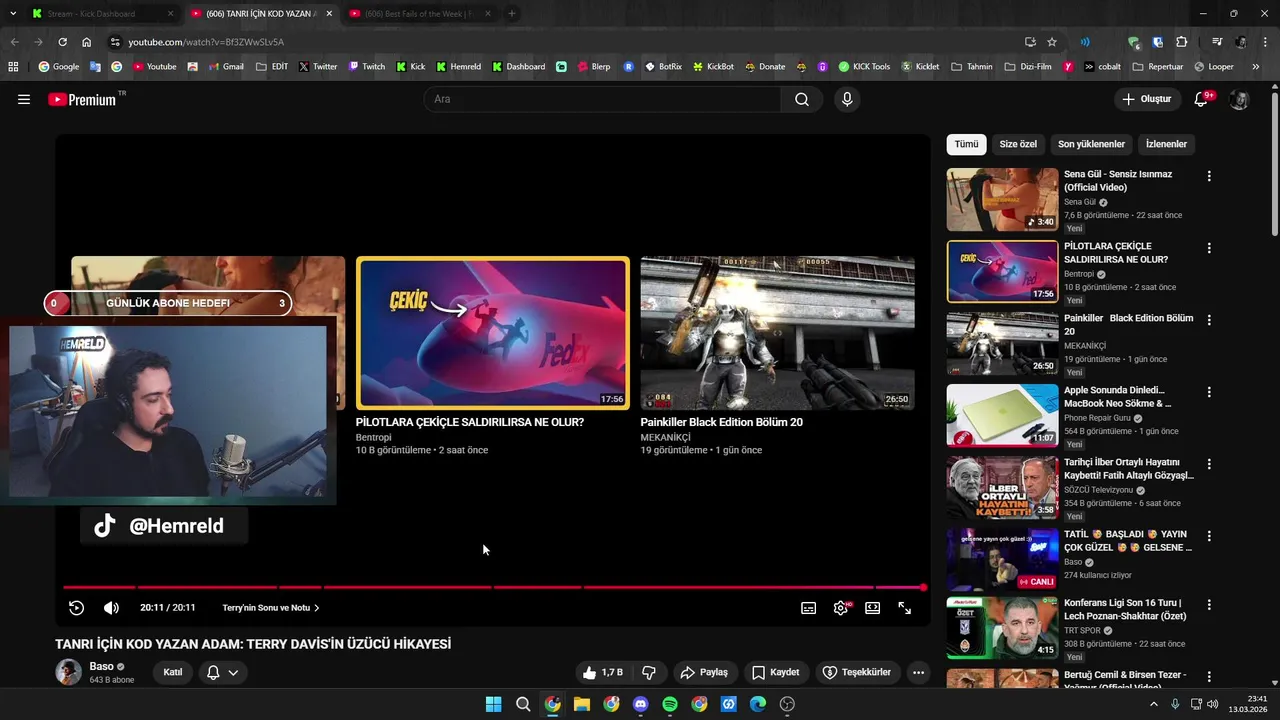This screenshot has height=720, width=1280.
Task: Open player settings gear
Action: 841,608
